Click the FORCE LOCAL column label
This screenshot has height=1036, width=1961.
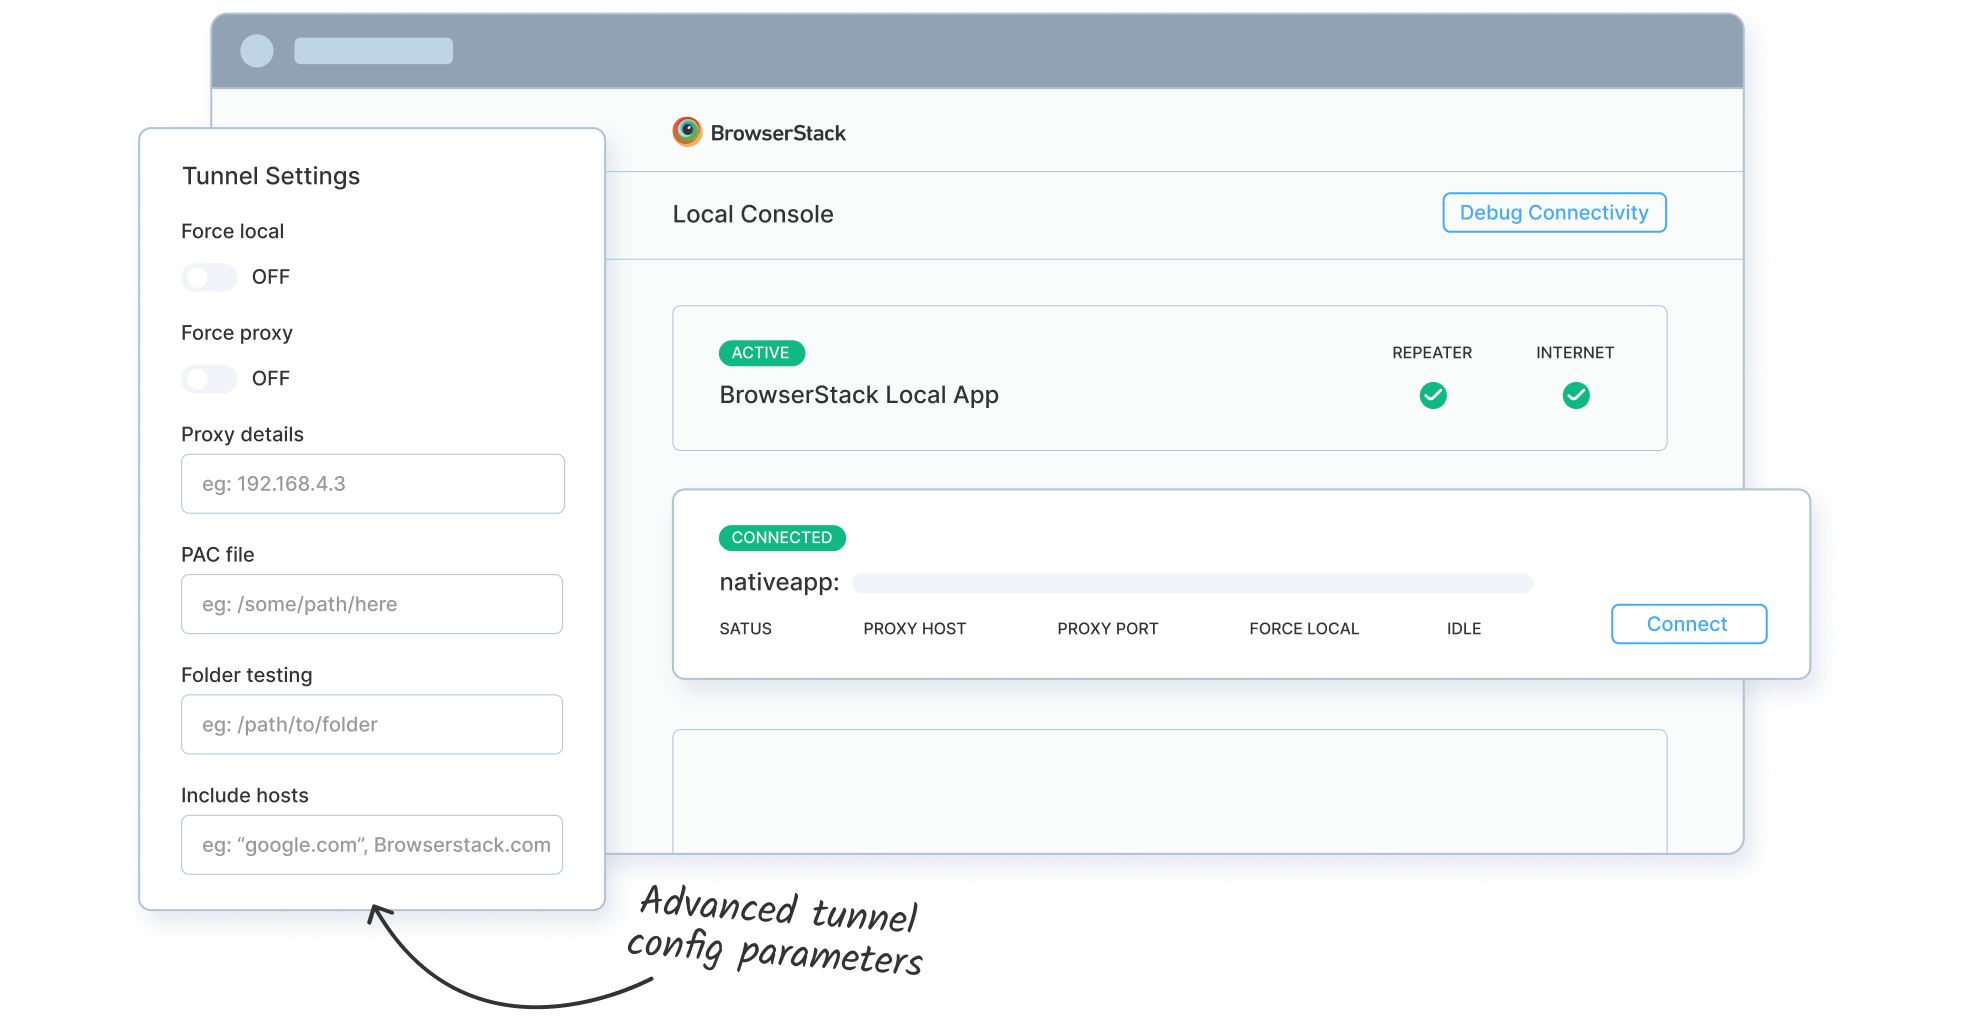pos(1304,629)
